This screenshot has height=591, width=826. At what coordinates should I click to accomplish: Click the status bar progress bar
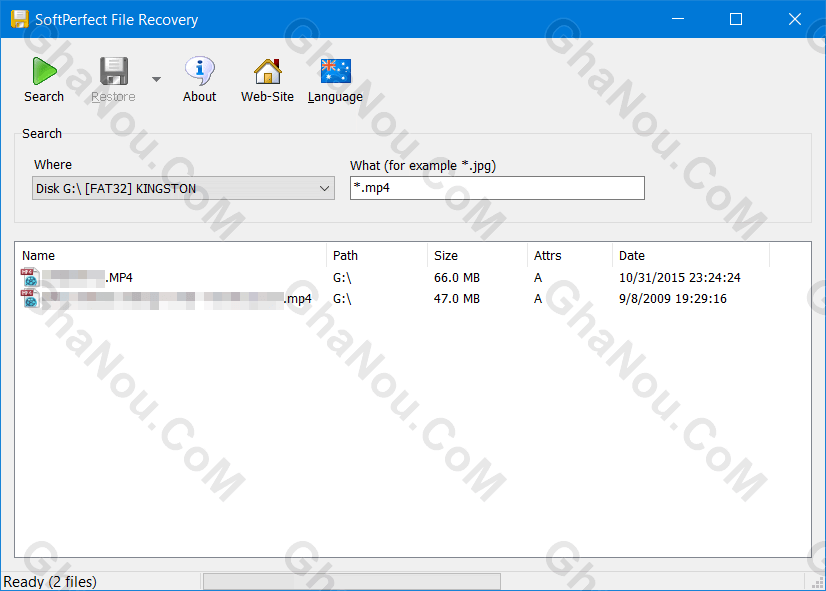(x=352, y=582)
